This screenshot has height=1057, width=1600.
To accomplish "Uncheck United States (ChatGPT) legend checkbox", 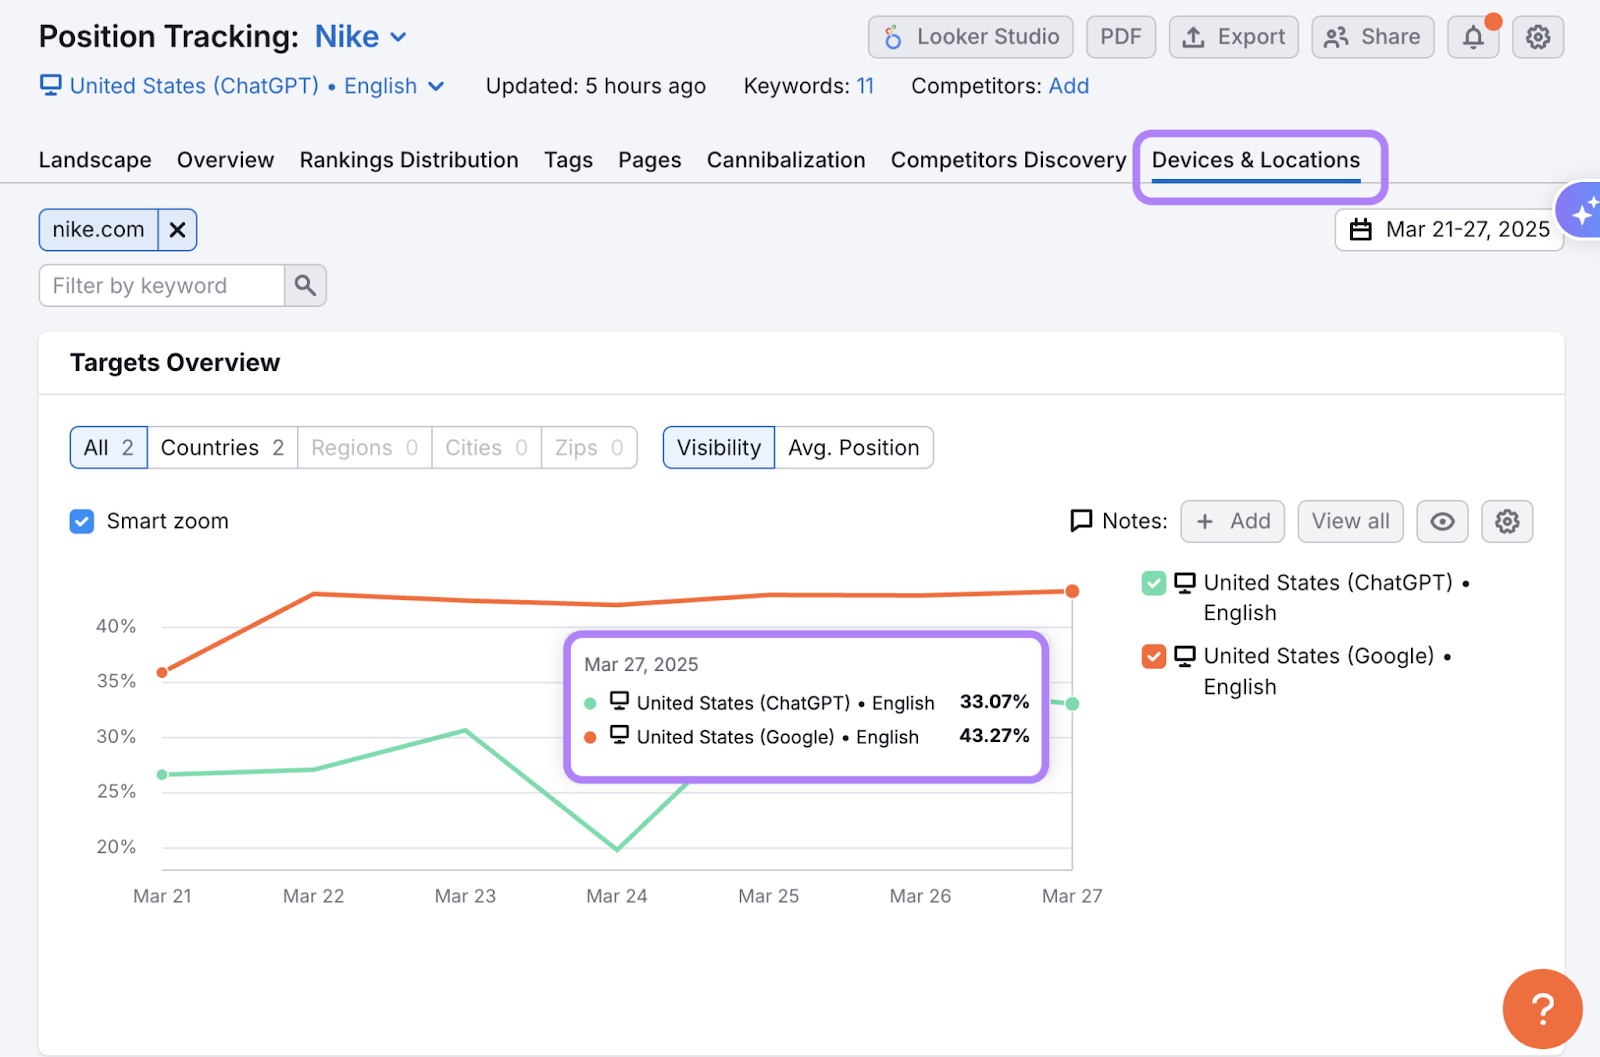I will [1154, 583].
